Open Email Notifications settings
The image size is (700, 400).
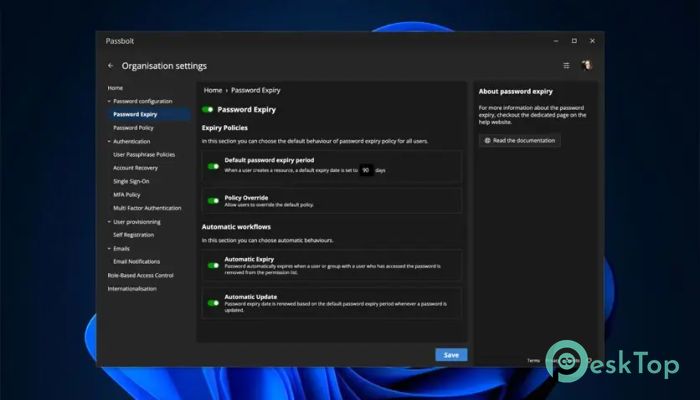[137, 262]
